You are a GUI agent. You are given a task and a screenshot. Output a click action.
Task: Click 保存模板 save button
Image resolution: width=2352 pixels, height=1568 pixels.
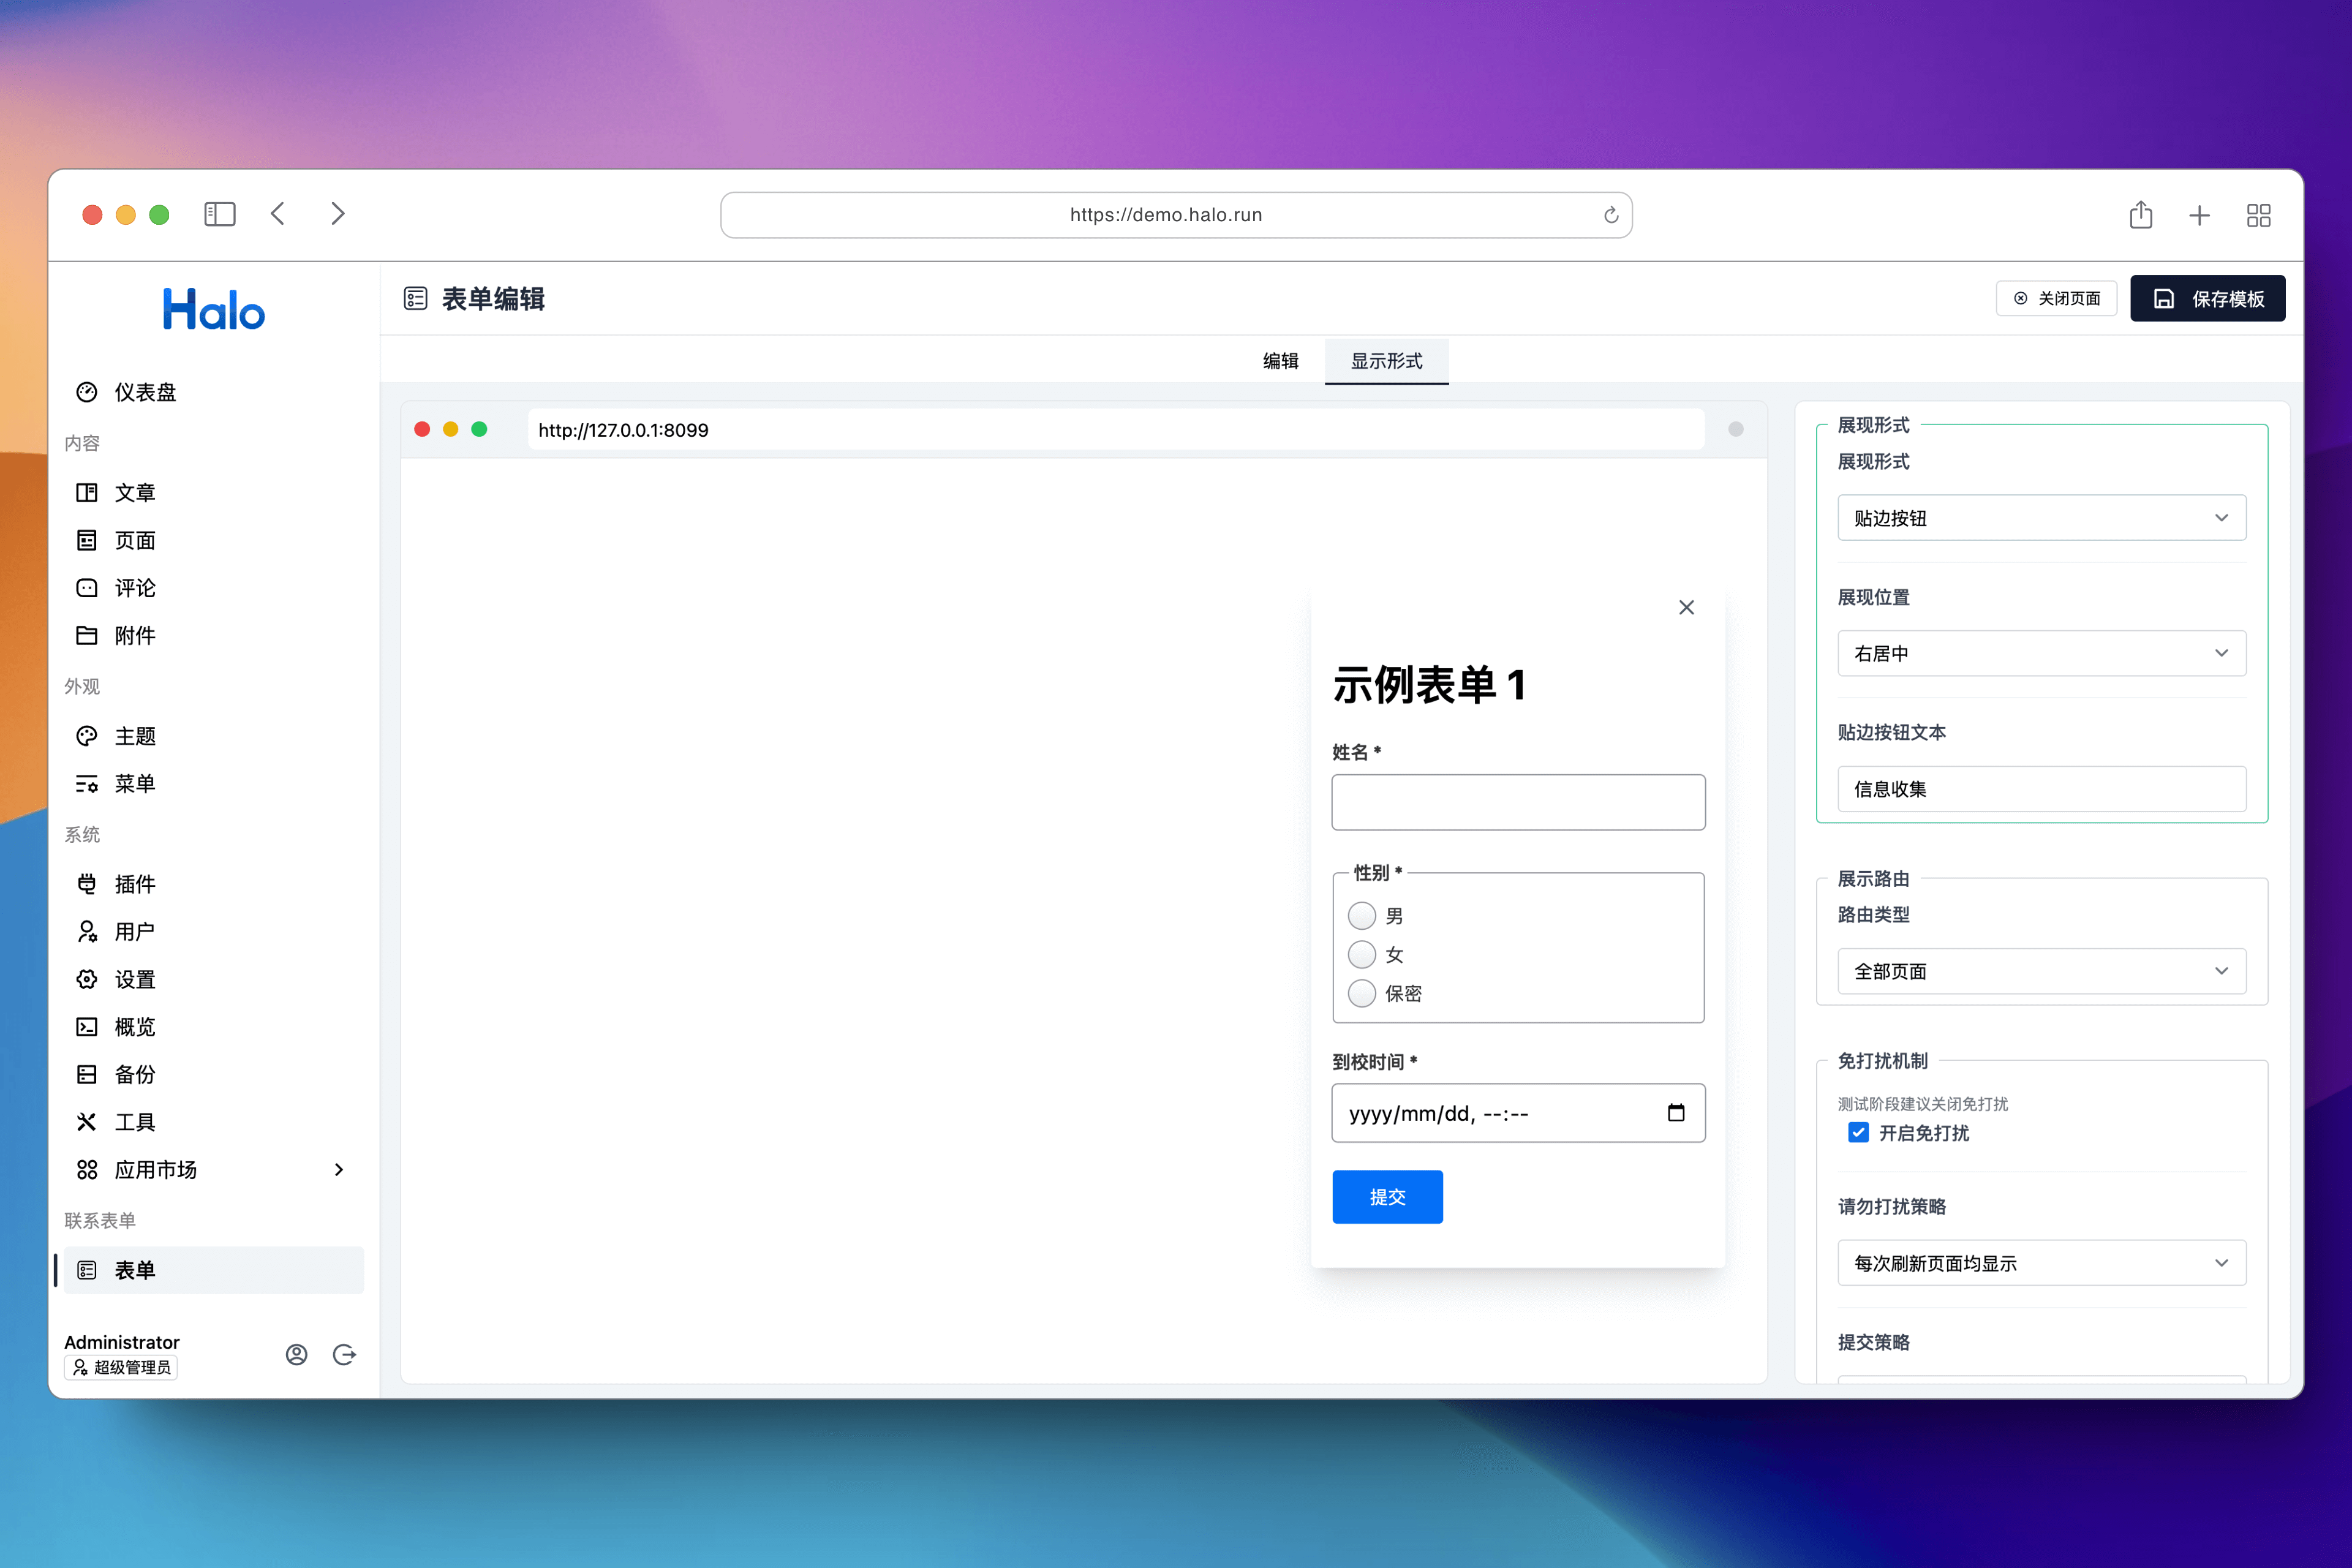click(2207, 298)
